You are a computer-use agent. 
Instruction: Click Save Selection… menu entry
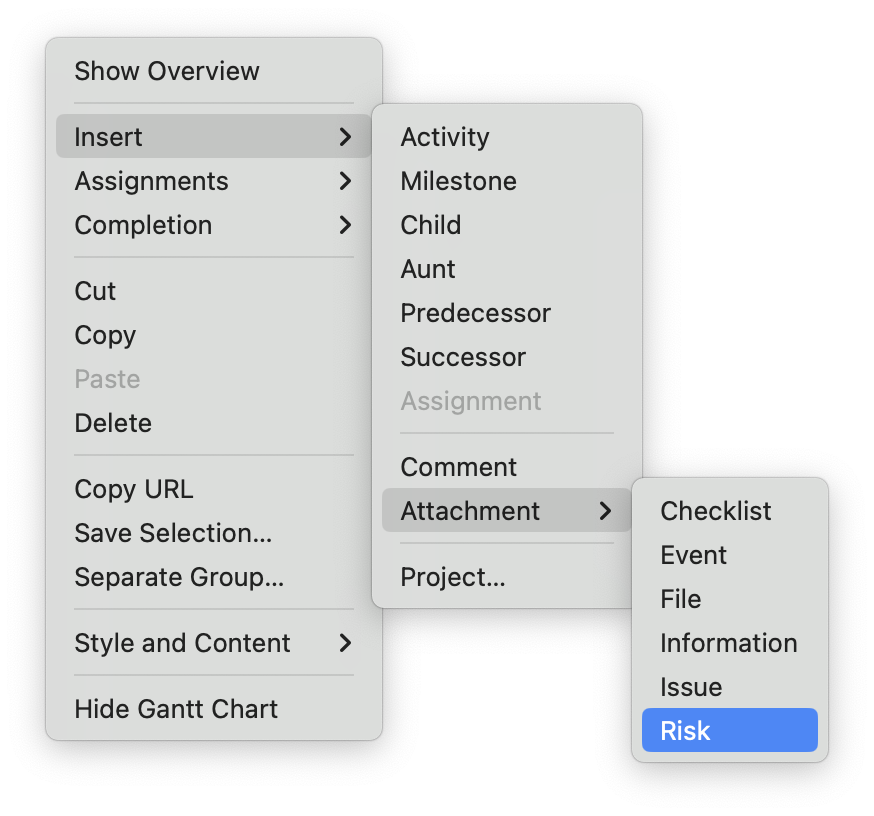[x=173, y=533]
